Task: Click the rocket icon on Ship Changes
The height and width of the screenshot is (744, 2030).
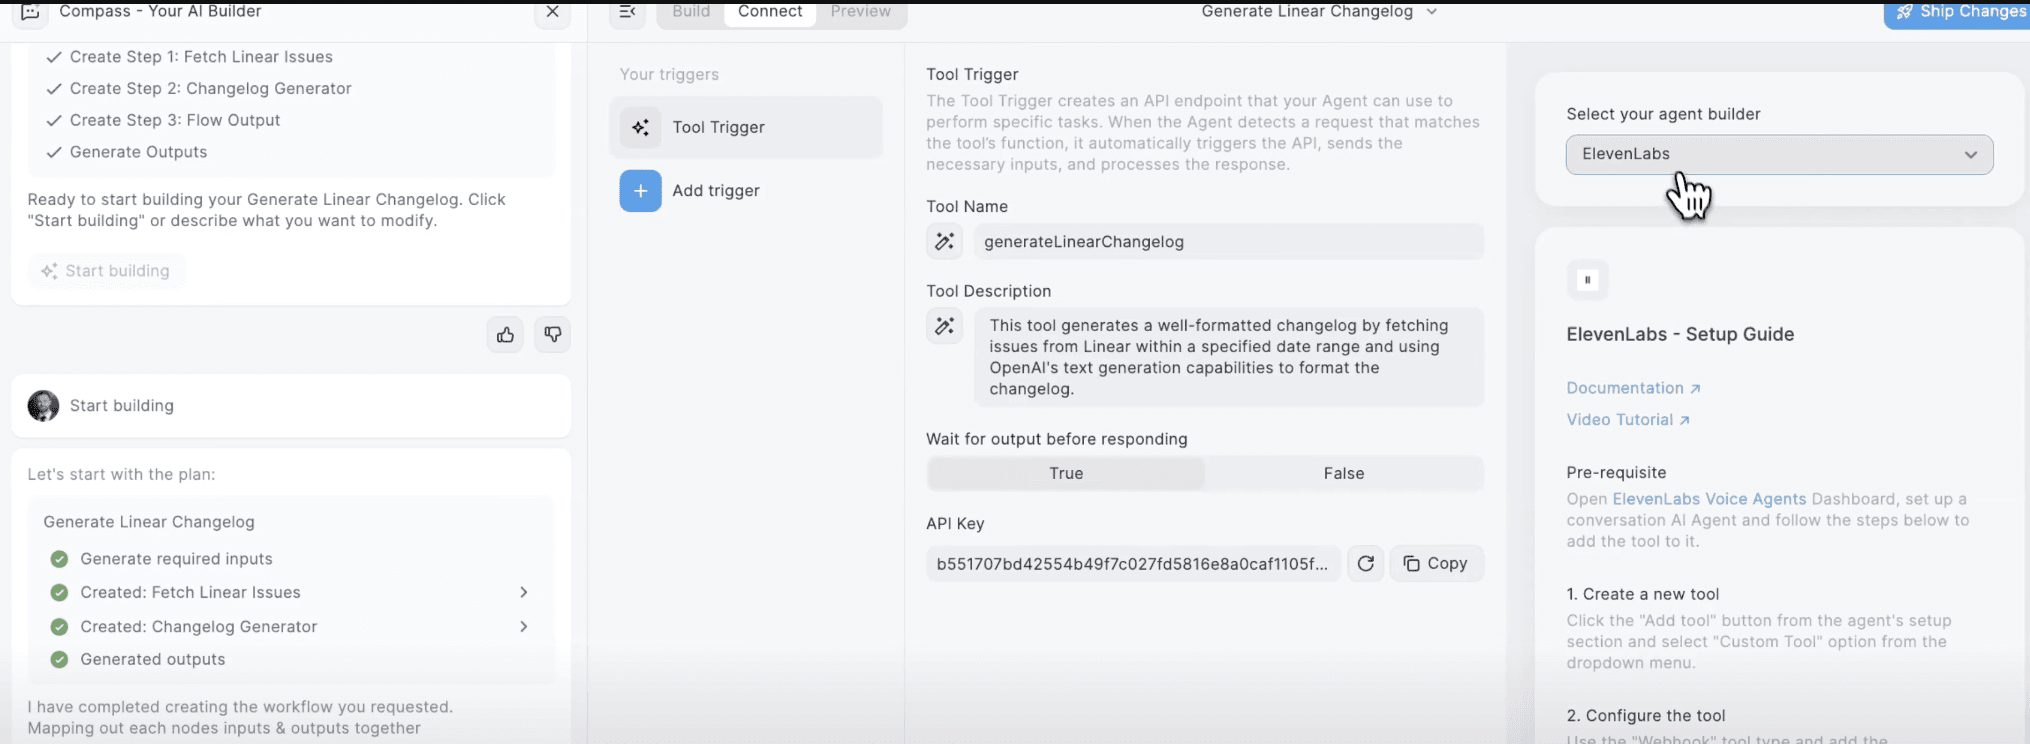Action: [x=1904, y=12]
